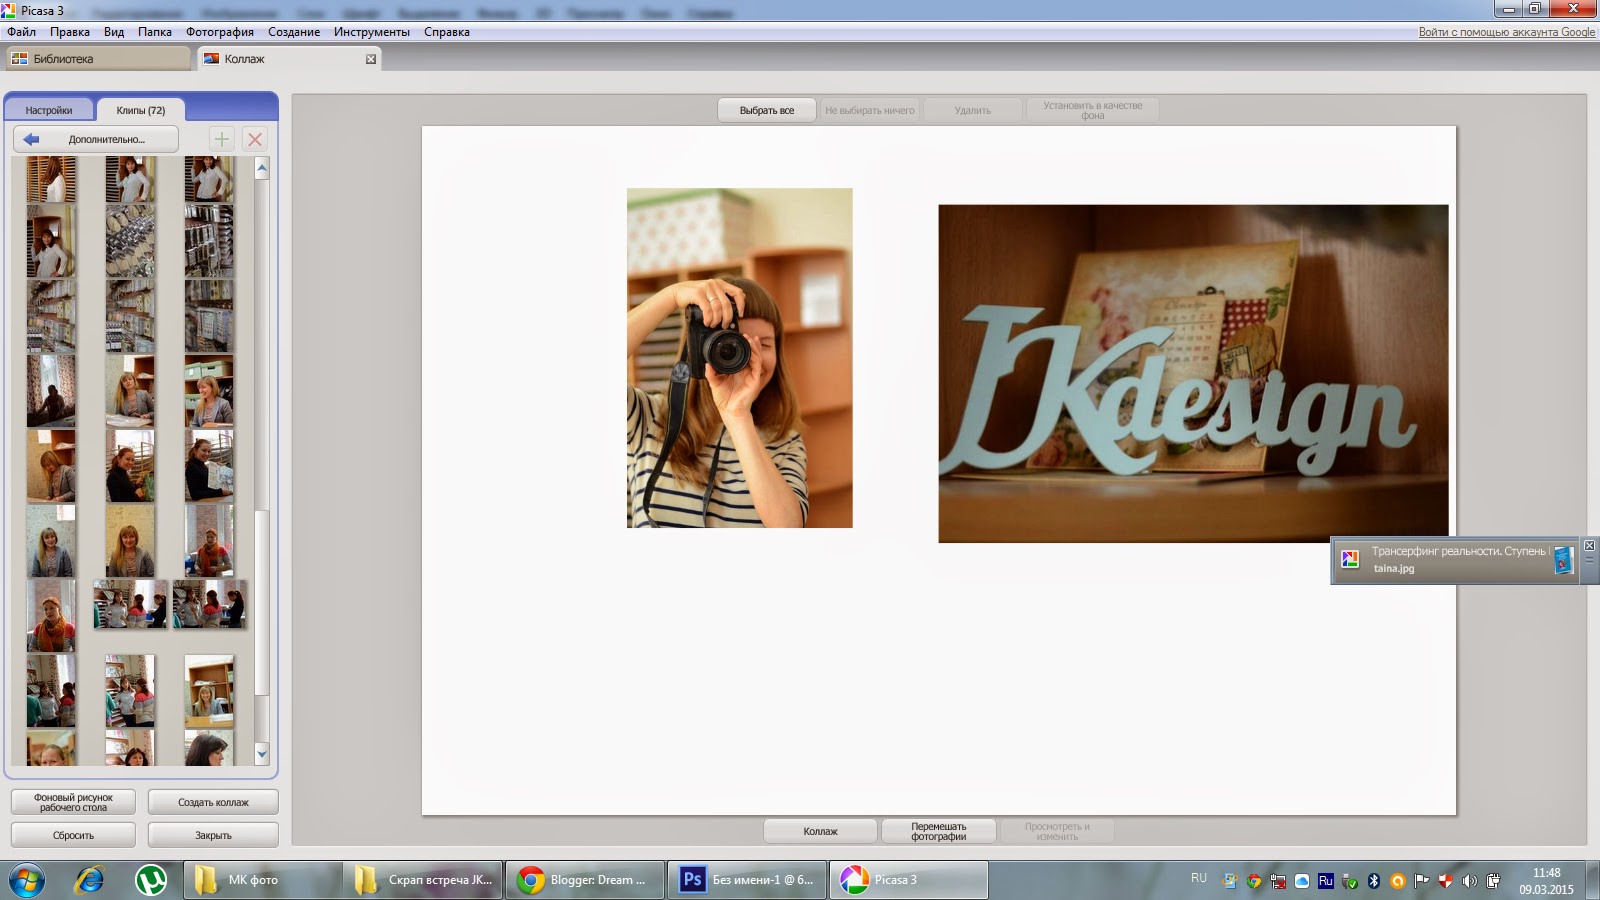Click the blue back arrow icon in Clips panel
The width and height of the screenshot is (1600, 900).
(x=31, y=139)
